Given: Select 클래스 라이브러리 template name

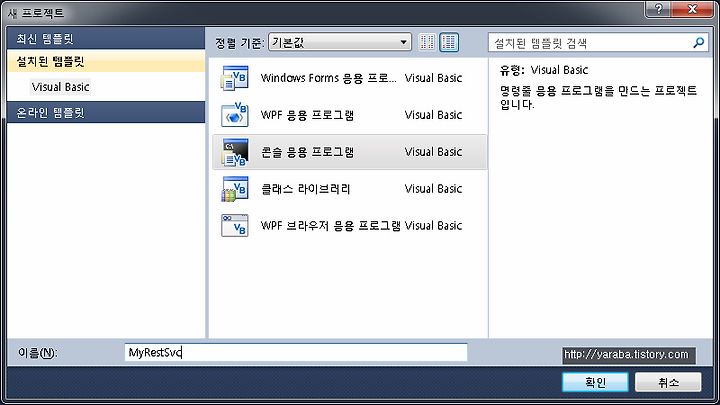Looking at the screenshot, I should (305, 189).
